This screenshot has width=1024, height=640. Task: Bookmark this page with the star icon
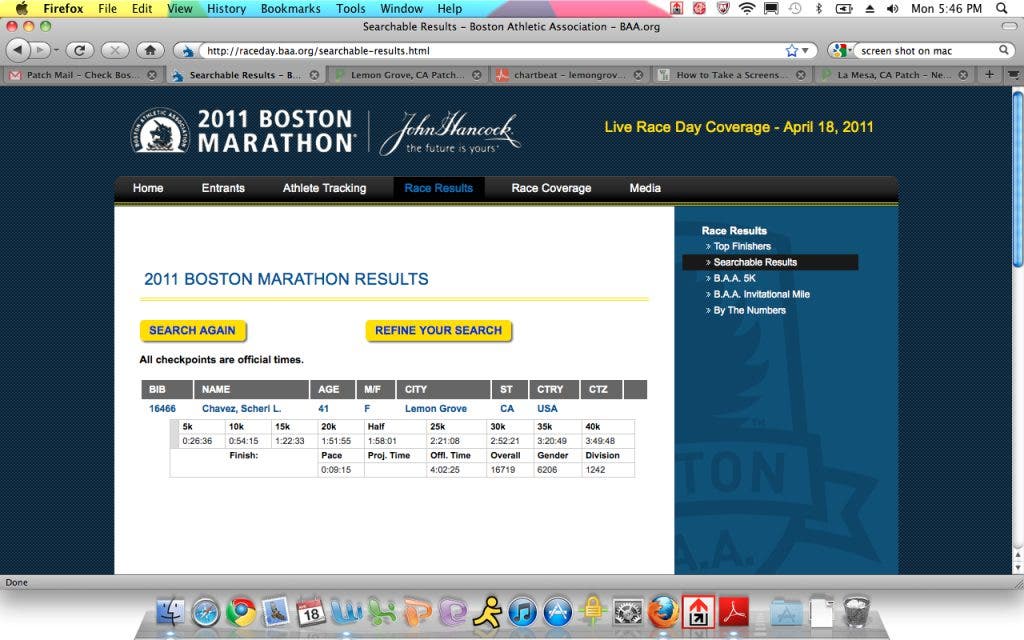pyautogui.click(x=792, y=50)
